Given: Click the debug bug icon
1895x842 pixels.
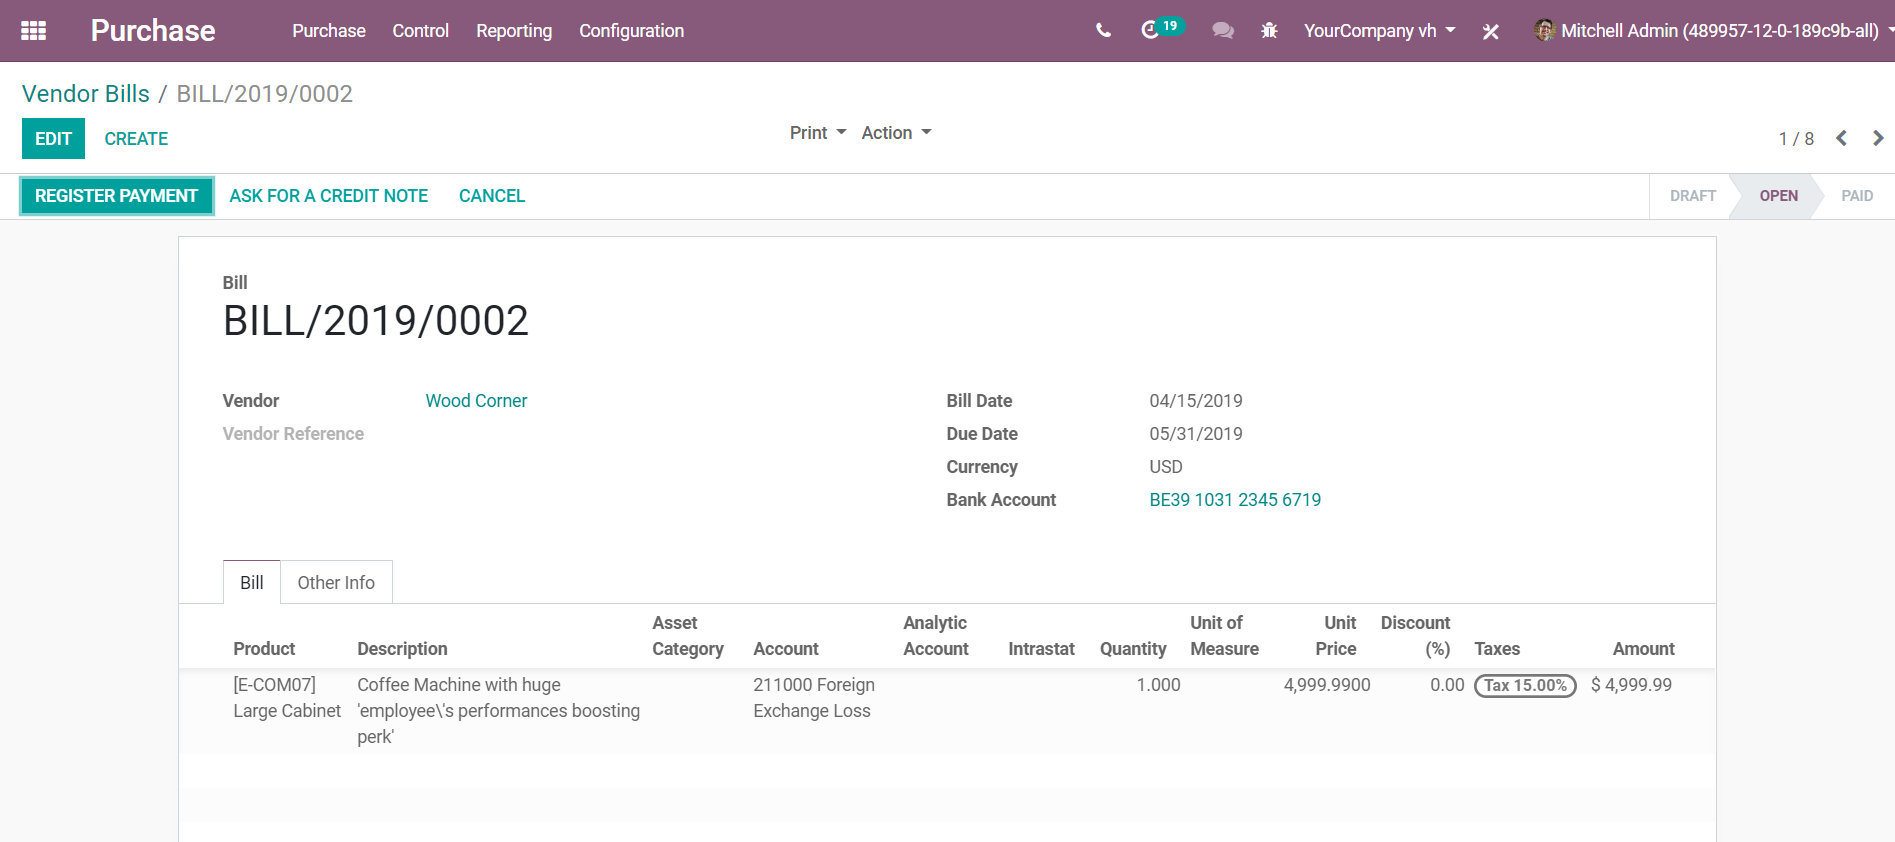Looking at the screenshot, I should point(1269,31).
